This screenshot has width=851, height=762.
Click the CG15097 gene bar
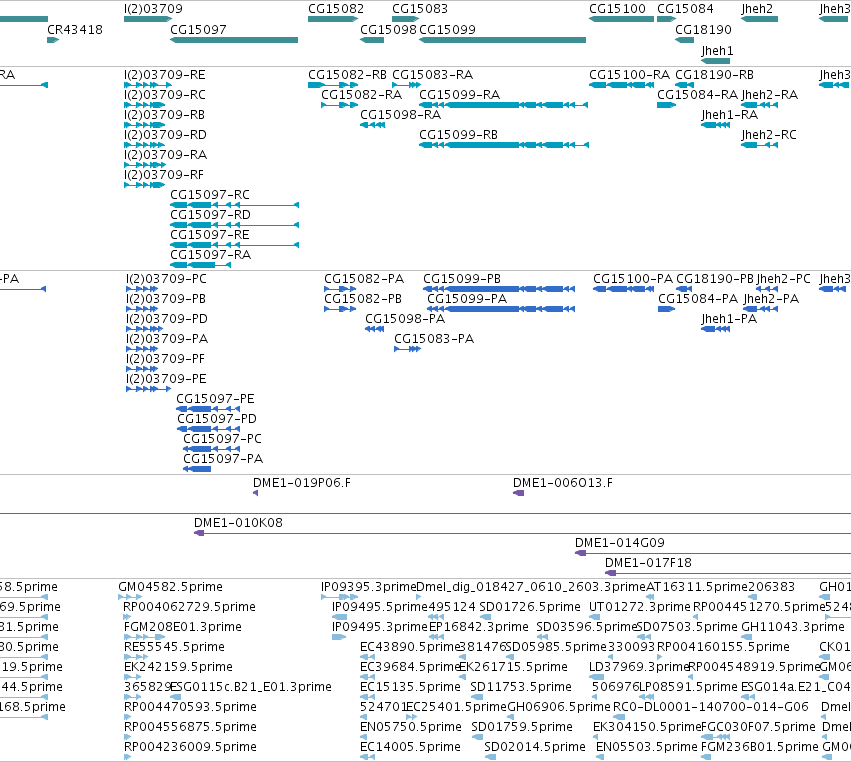coord(234,40)
